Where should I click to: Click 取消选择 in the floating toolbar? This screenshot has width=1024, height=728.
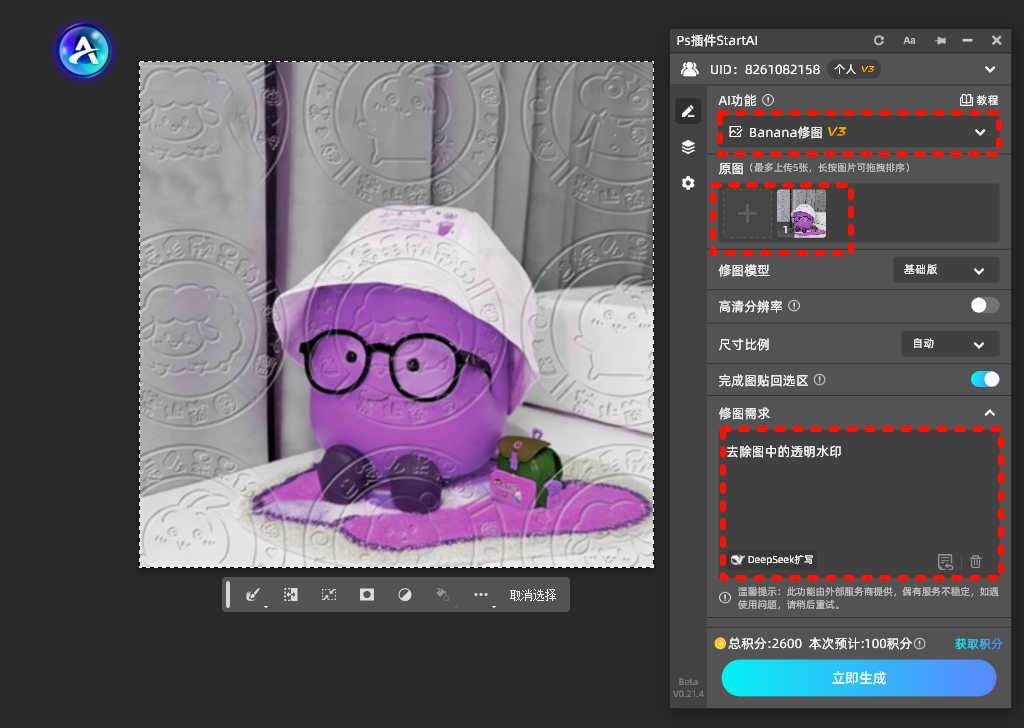click(532, 595)
